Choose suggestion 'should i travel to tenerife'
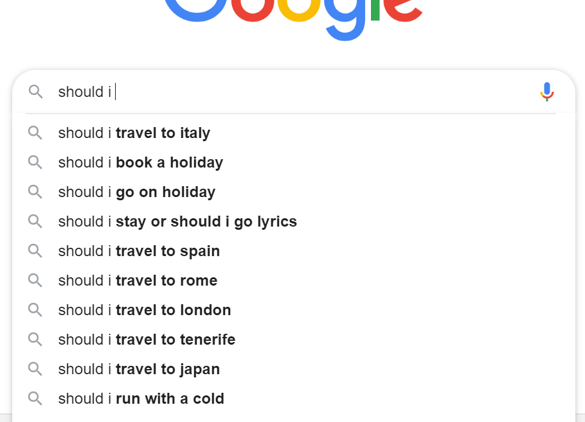 point(294,339)
